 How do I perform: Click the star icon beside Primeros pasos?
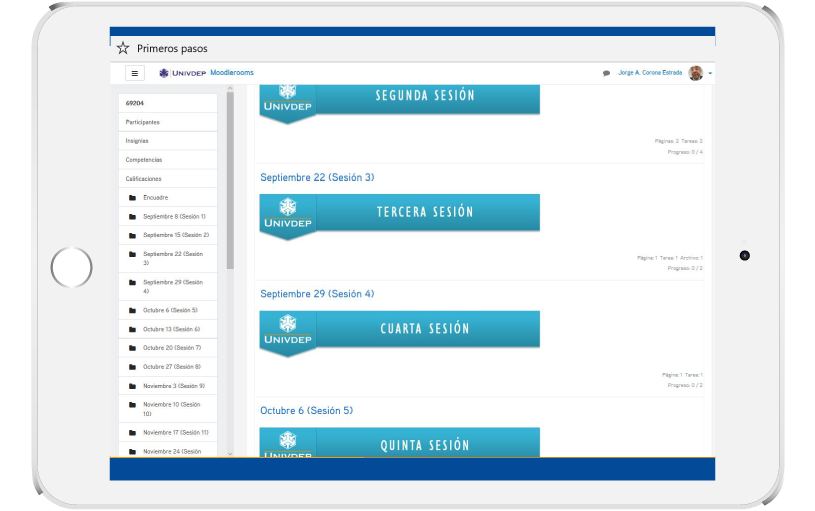click(123, 48)
